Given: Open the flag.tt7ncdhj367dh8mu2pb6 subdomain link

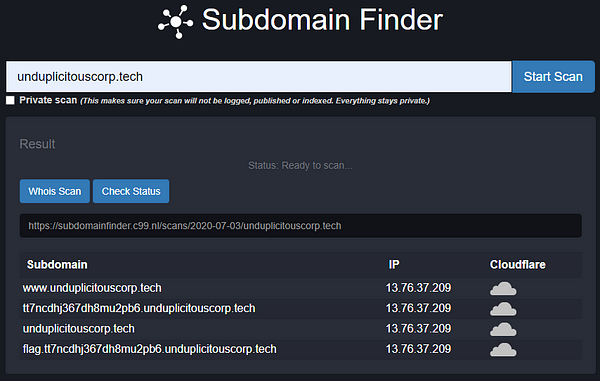Looking at the screenshot, I should [x=150, y=349].
